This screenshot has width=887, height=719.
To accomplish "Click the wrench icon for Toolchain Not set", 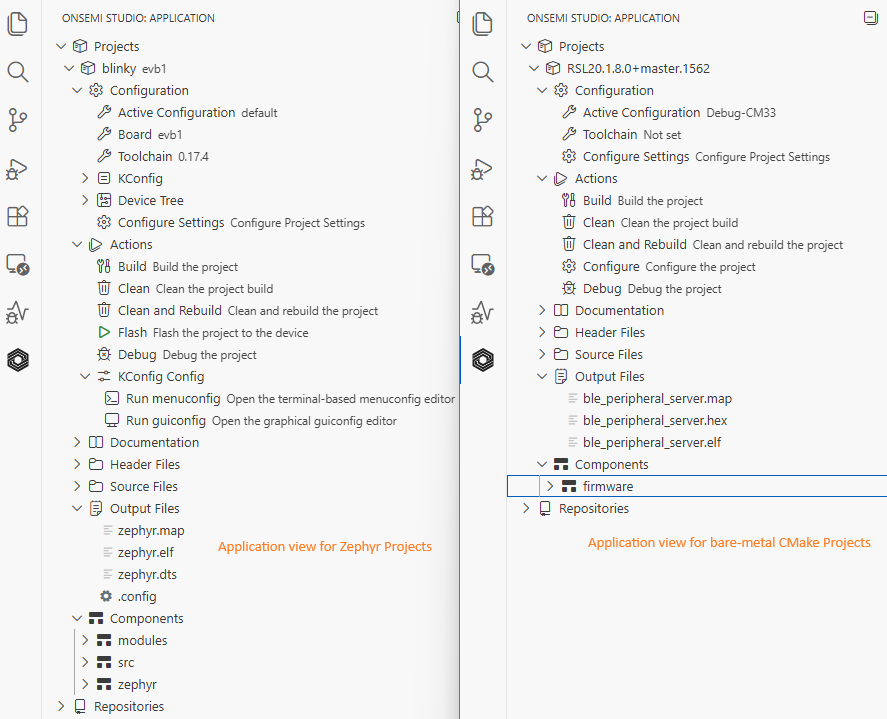I will coord(568,134).
